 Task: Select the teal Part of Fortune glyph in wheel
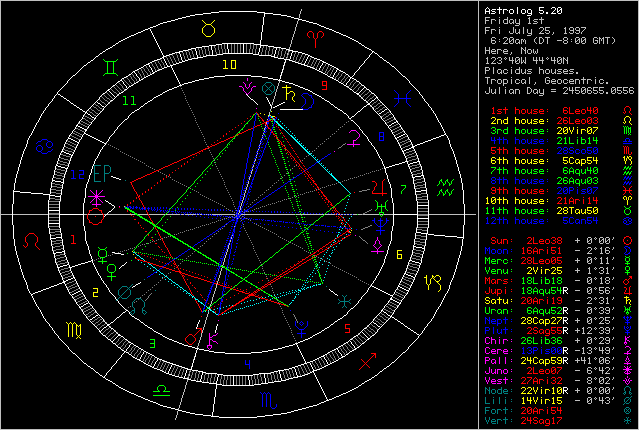tap(269, 88)
